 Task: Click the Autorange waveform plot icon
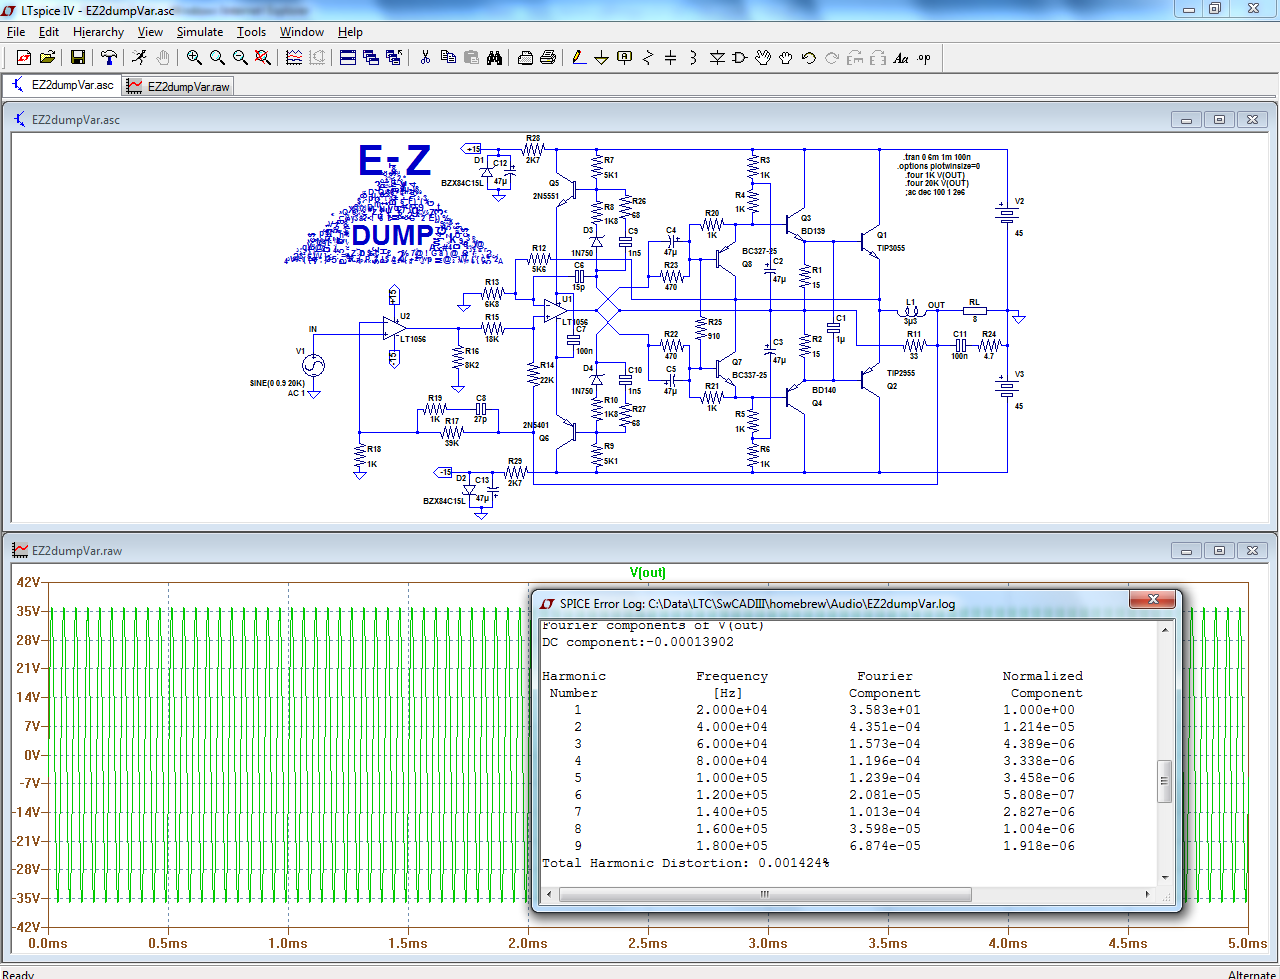pos(294,58)
